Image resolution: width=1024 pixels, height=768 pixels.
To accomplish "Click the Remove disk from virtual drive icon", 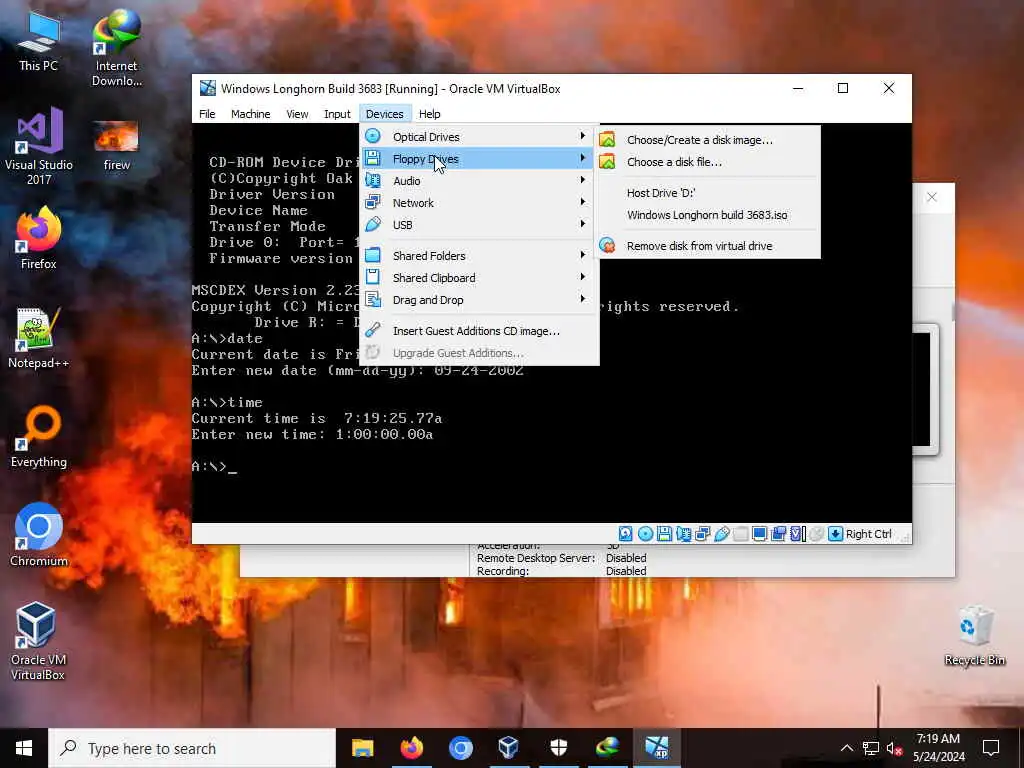I will point(607,246).
